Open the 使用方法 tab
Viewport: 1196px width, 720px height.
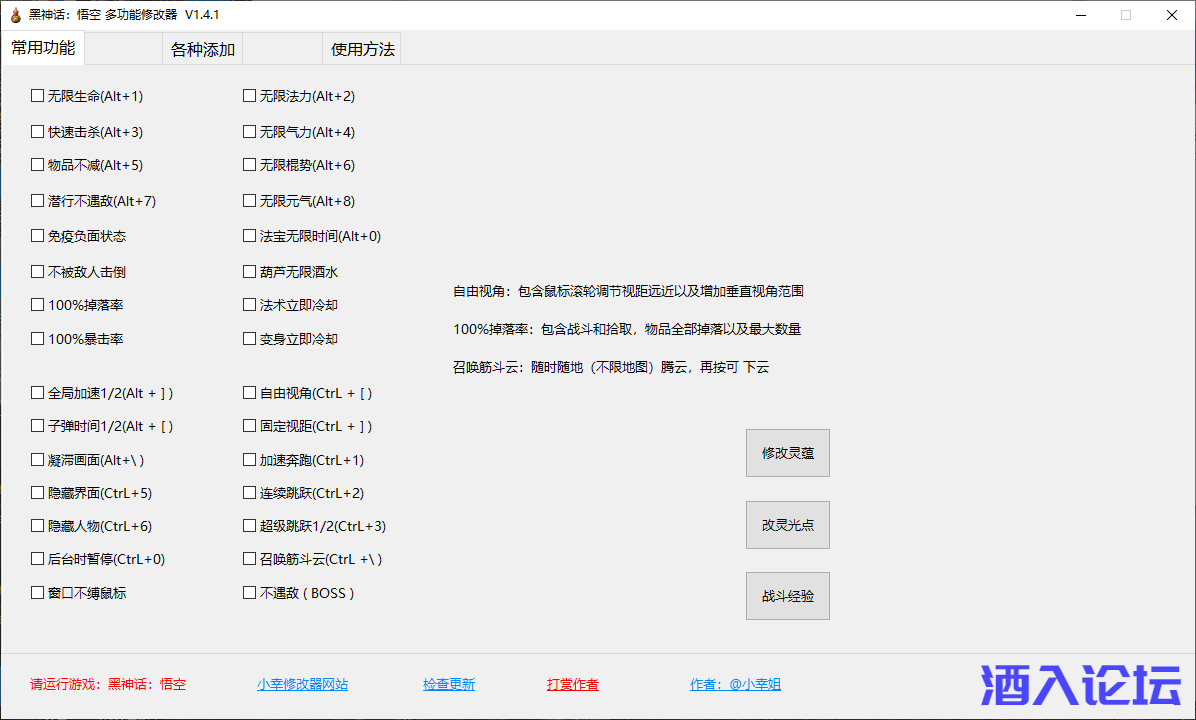coord(362,50)
